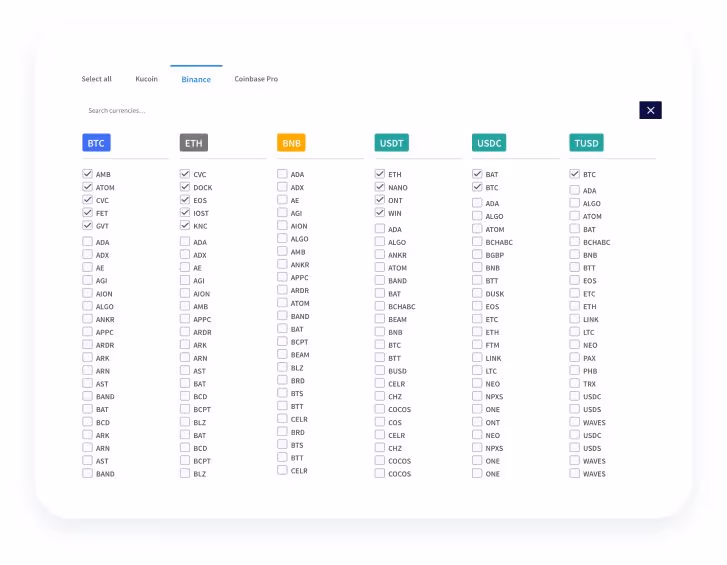Select all exchanges via Select all
The image size is (727, 565).
pyautogui.click(x=96, y=79)
